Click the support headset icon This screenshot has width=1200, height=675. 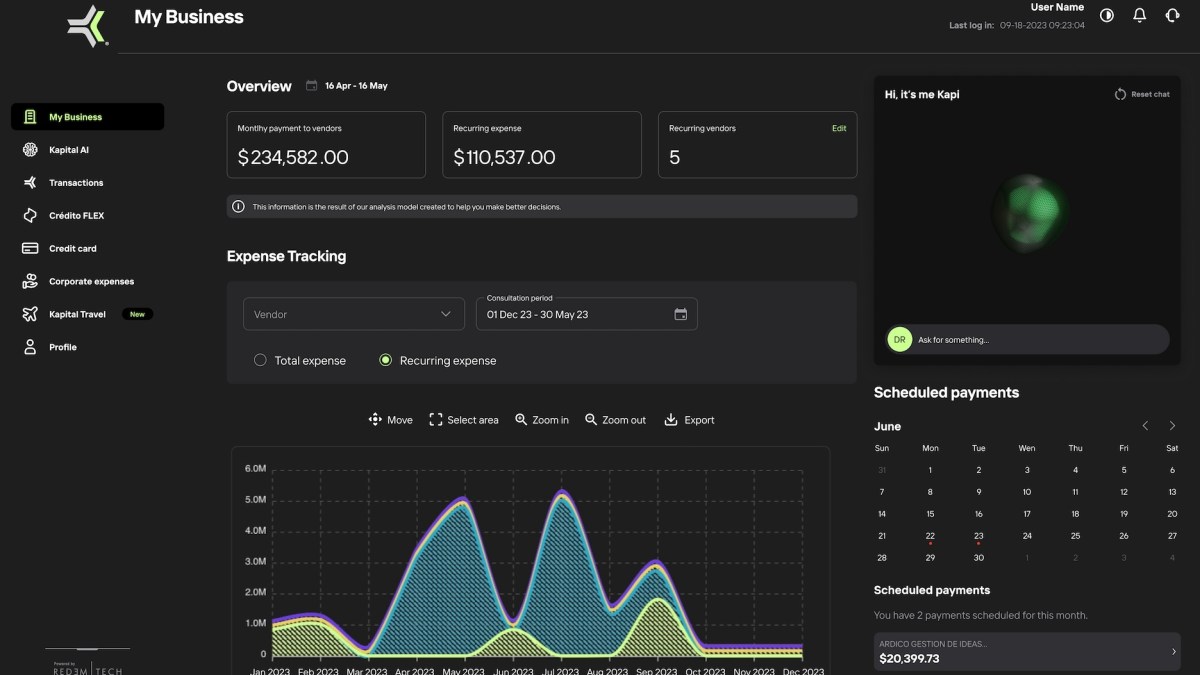pos(1172,16)
